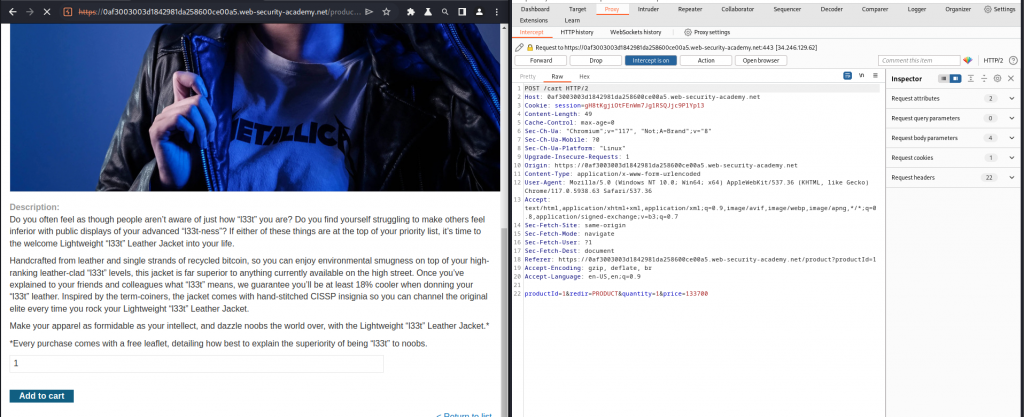
Task: Click the padlock icon before request URL
Action: [530, 47]
